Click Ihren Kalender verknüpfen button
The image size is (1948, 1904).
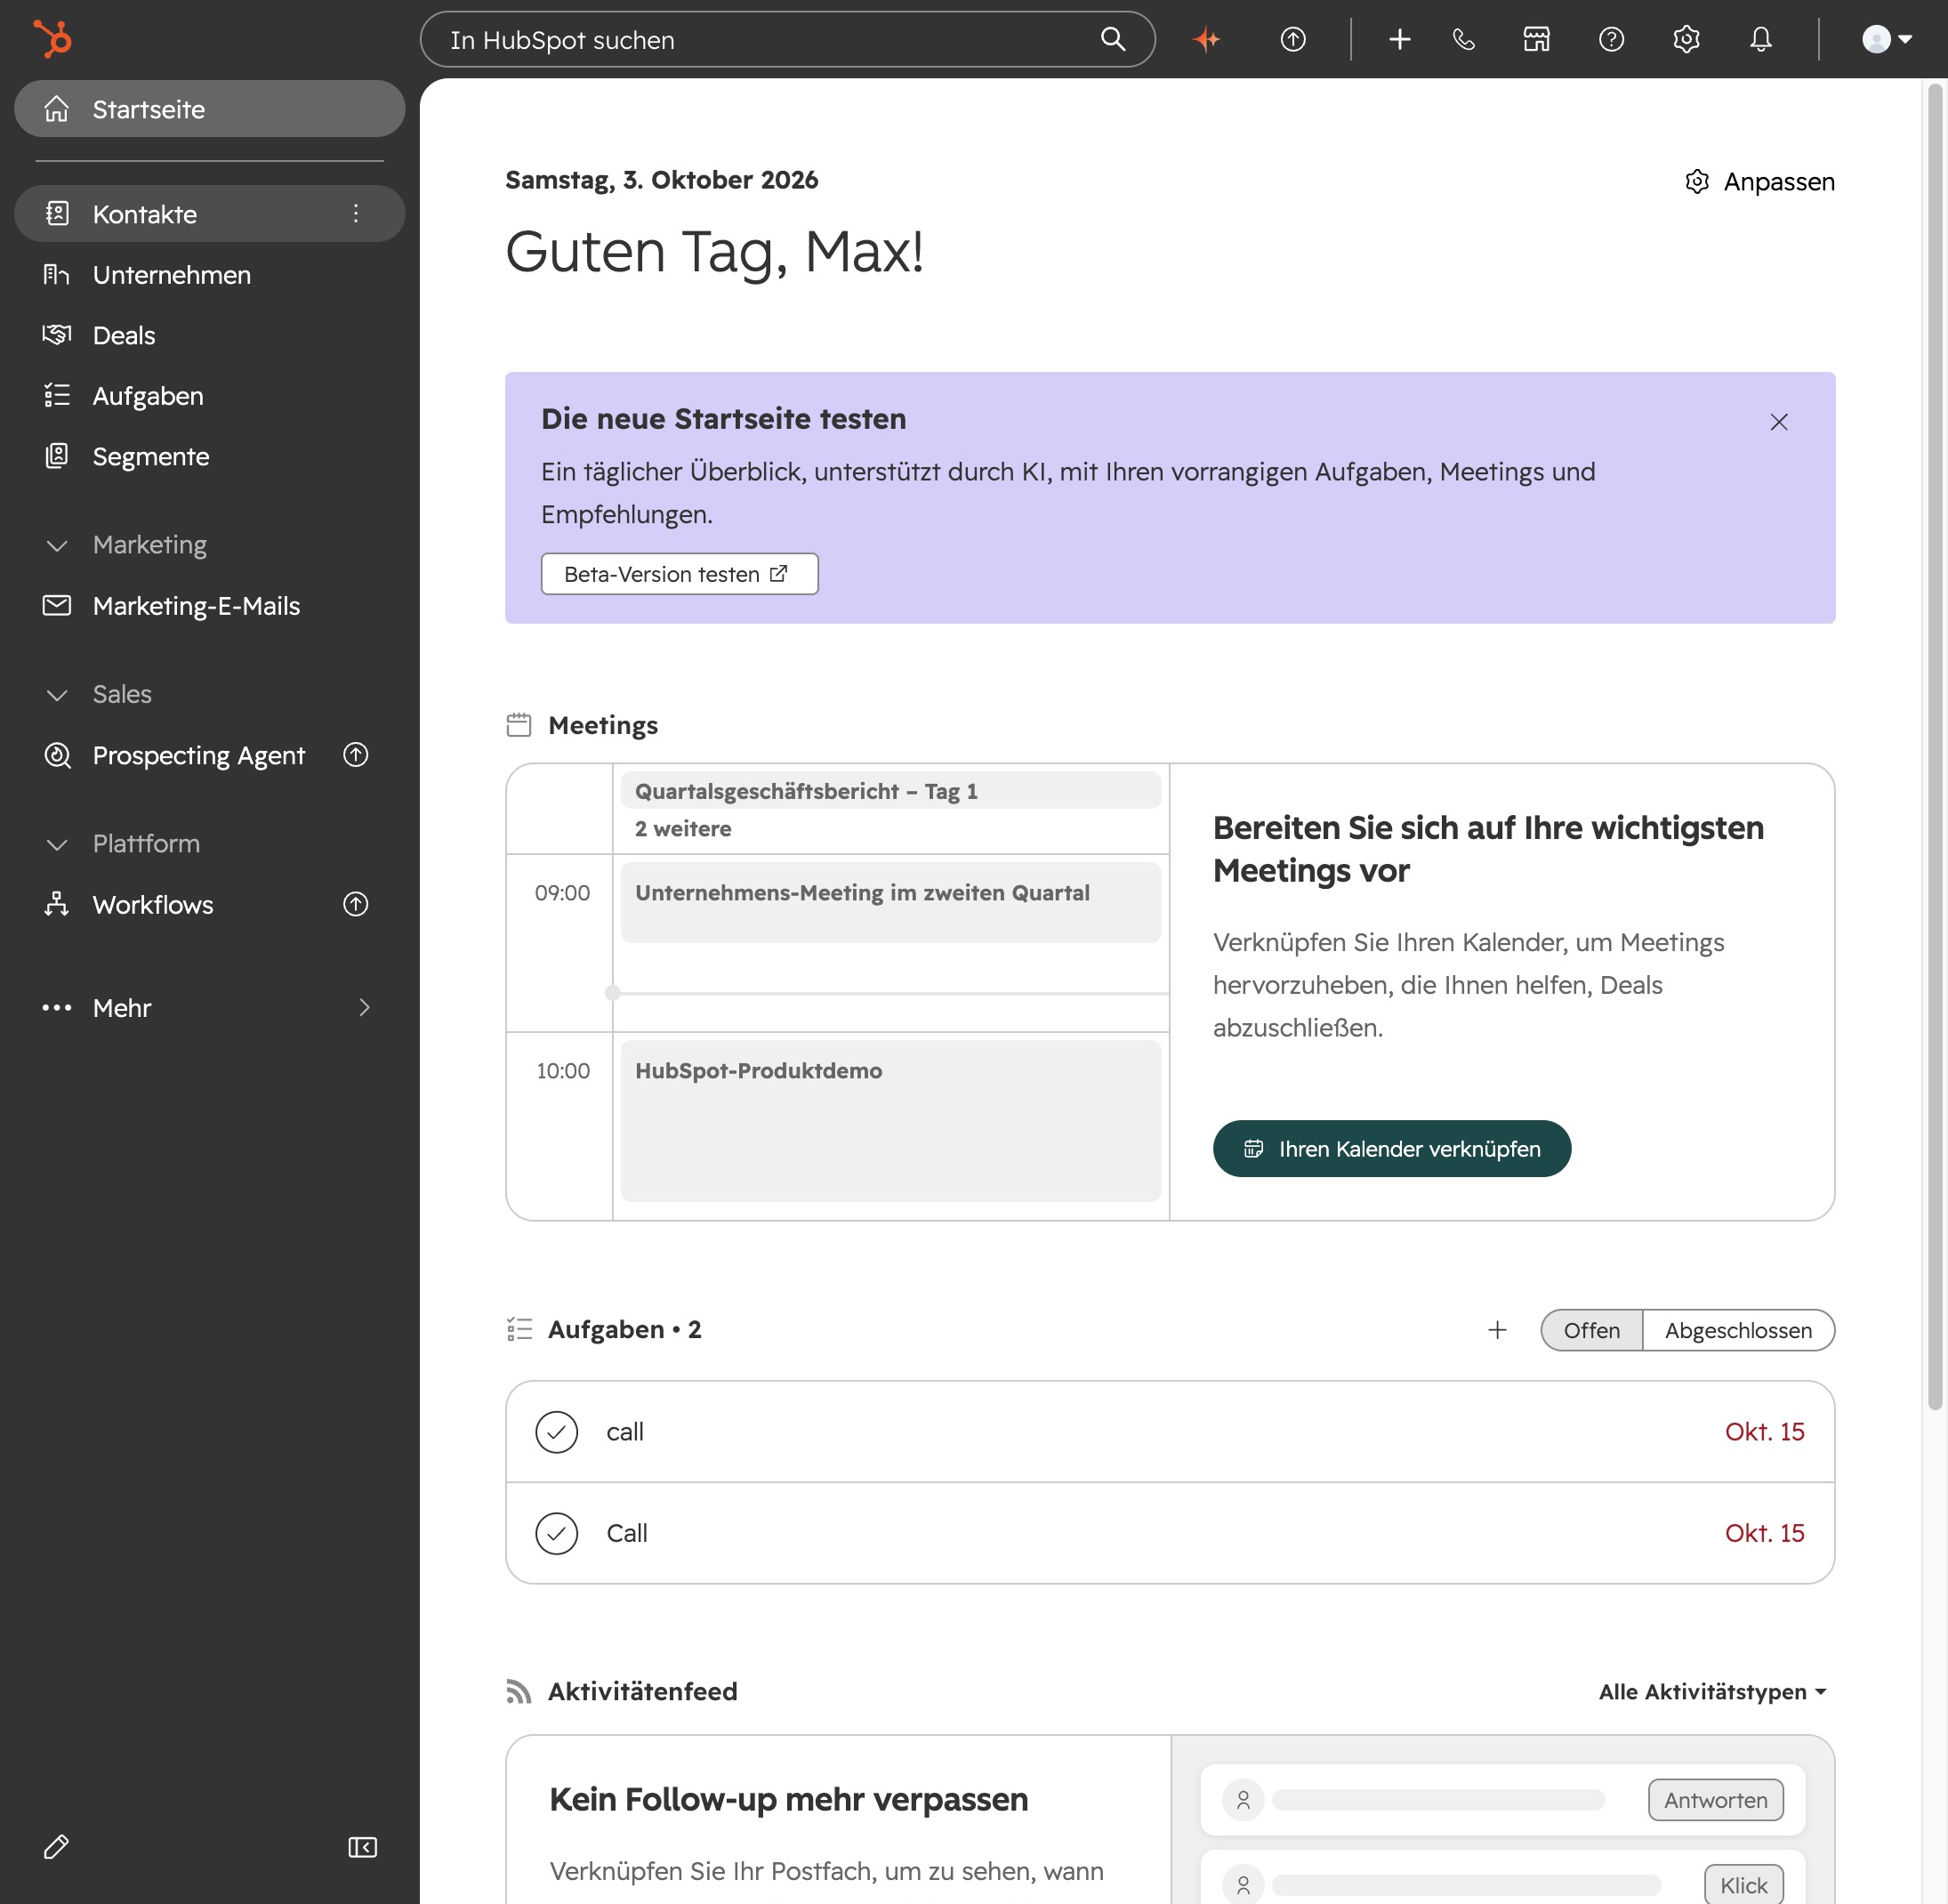[1391, 1148]
